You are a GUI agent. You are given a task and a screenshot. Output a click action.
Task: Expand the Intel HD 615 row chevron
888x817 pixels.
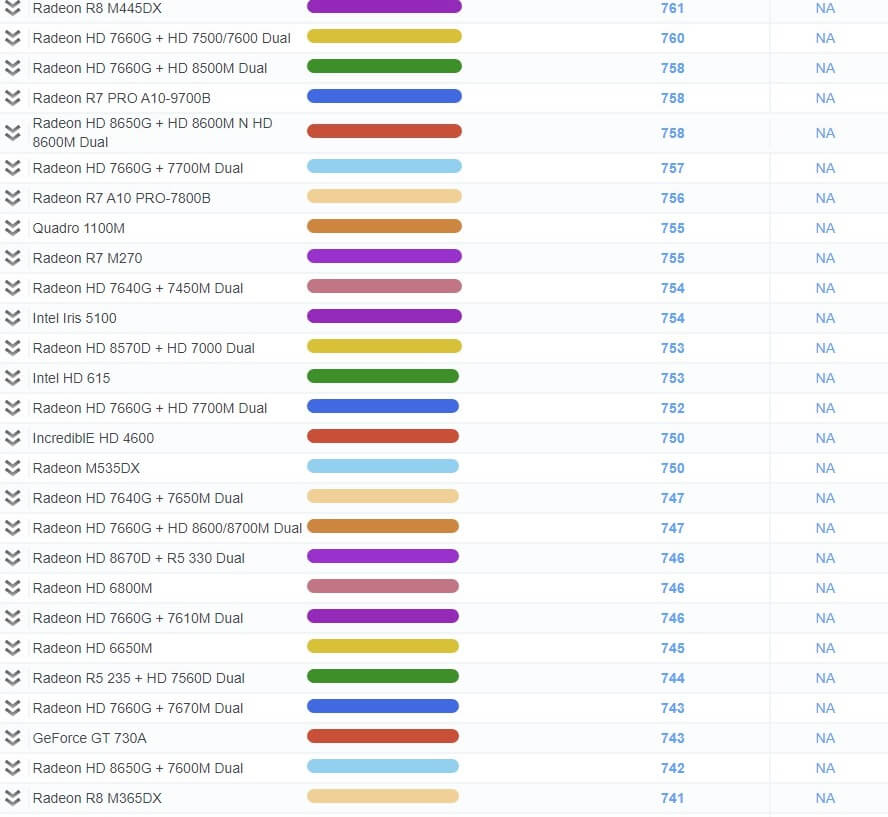point(12,378)
